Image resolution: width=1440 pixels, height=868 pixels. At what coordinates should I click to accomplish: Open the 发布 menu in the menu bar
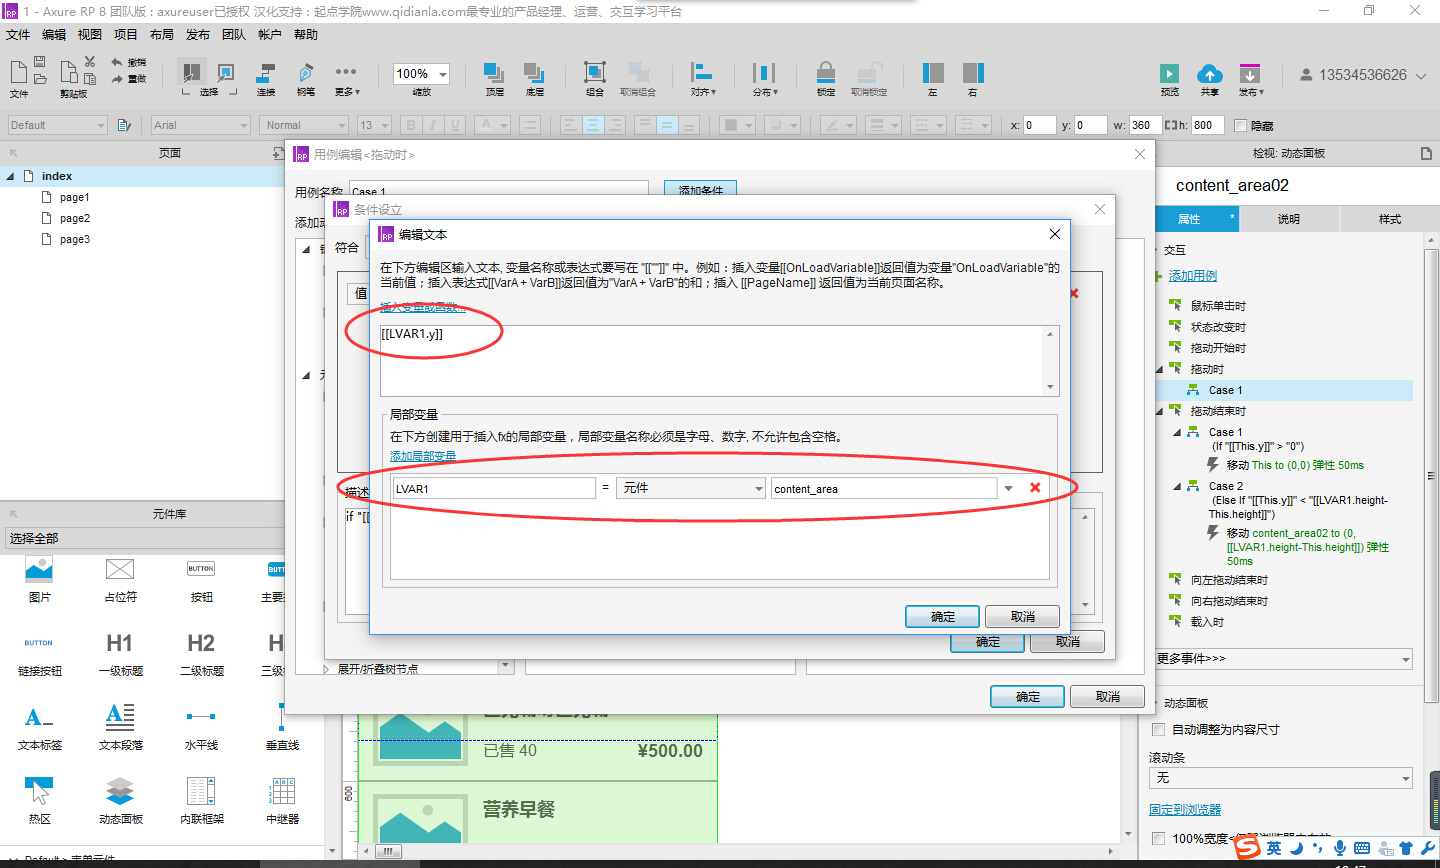tap(198, 35)
